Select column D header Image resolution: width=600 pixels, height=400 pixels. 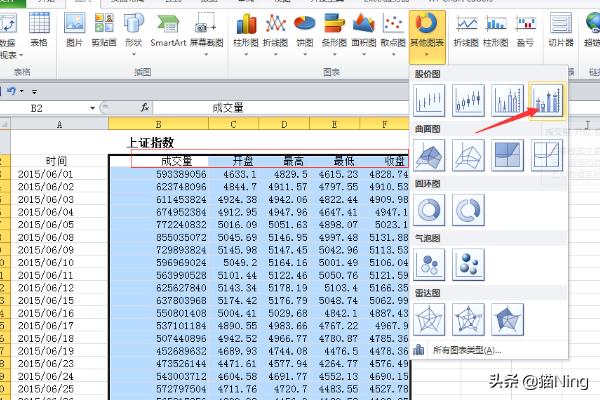pos(284,124)
